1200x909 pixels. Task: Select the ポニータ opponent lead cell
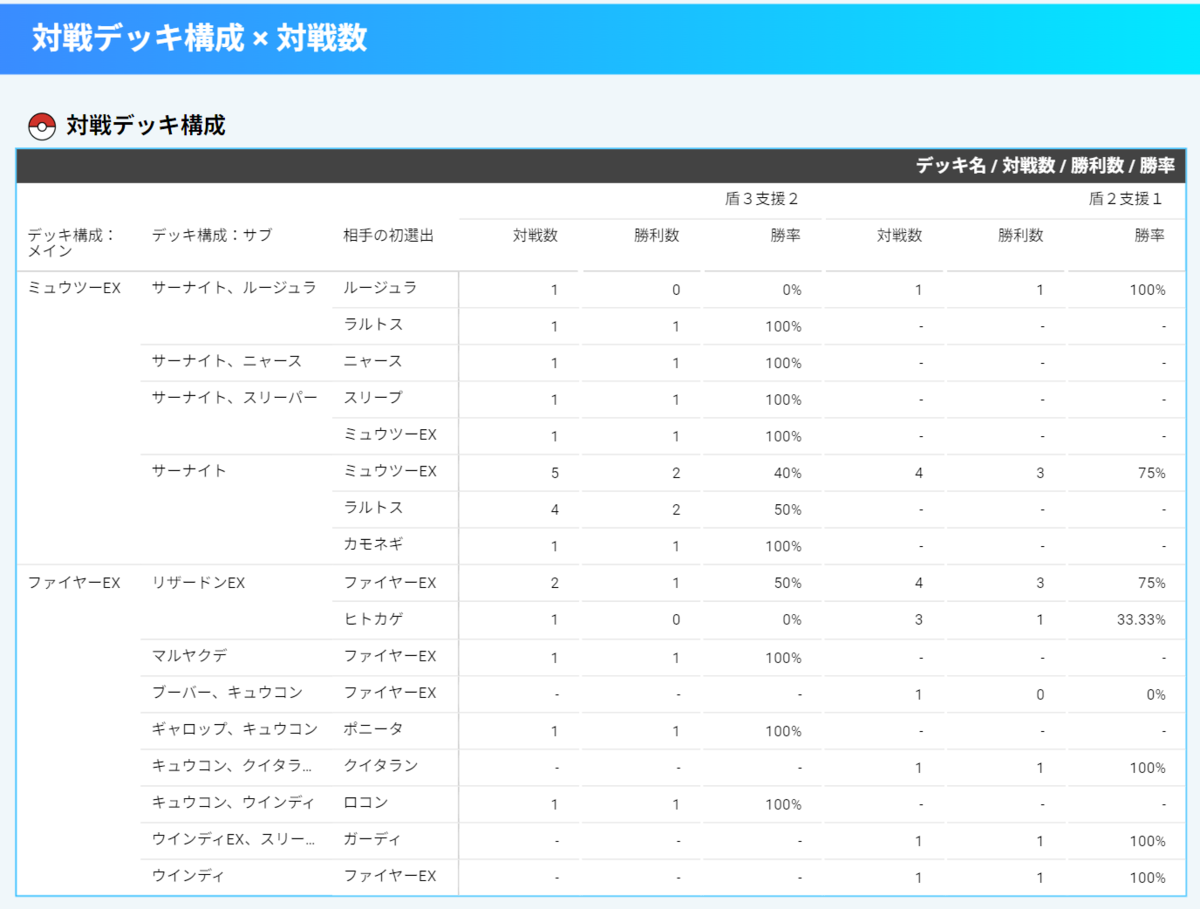372,729
